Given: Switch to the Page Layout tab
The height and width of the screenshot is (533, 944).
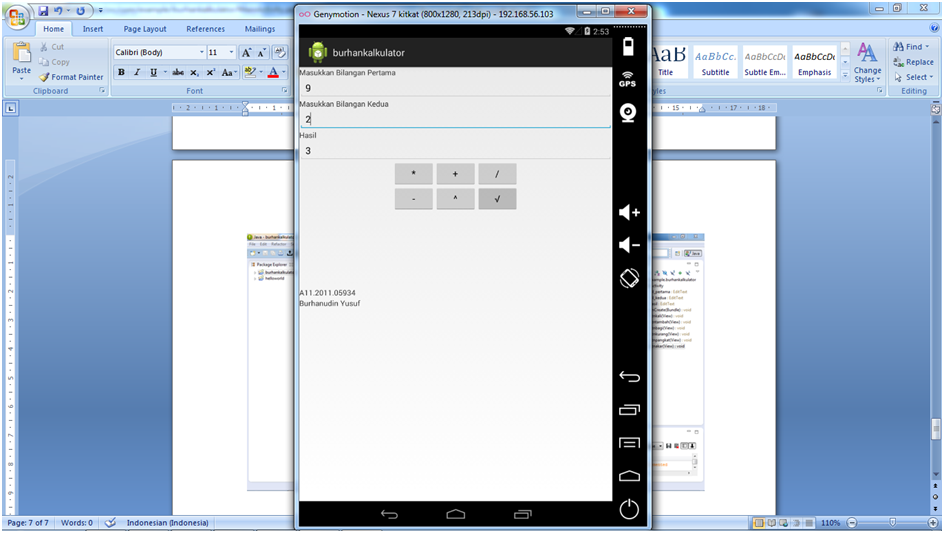Looking at the screenshot, I should 145,29.
